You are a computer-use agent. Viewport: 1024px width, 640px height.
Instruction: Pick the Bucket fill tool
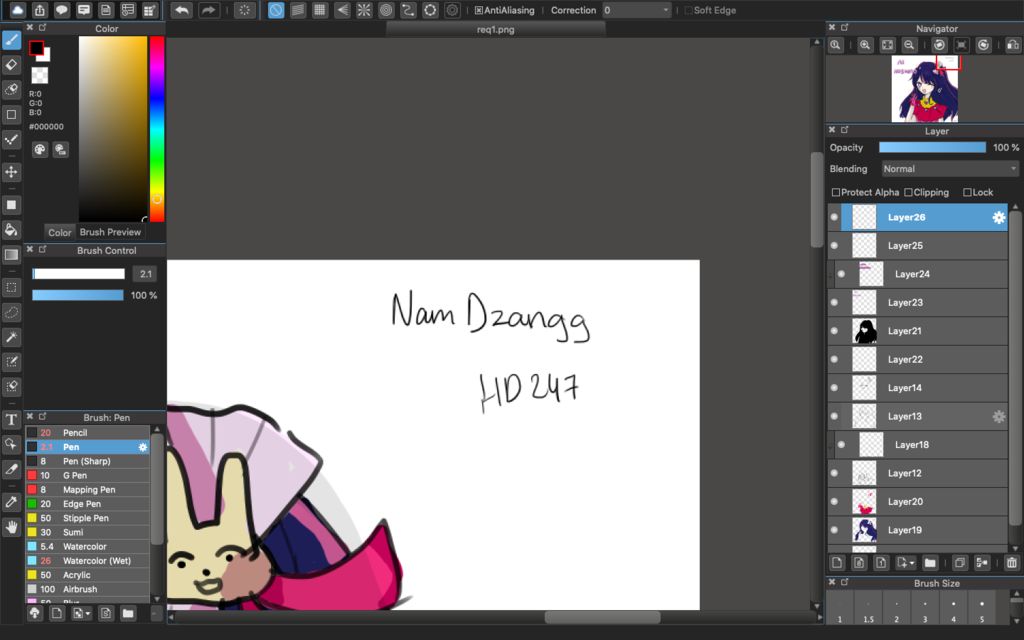[12, 230]
